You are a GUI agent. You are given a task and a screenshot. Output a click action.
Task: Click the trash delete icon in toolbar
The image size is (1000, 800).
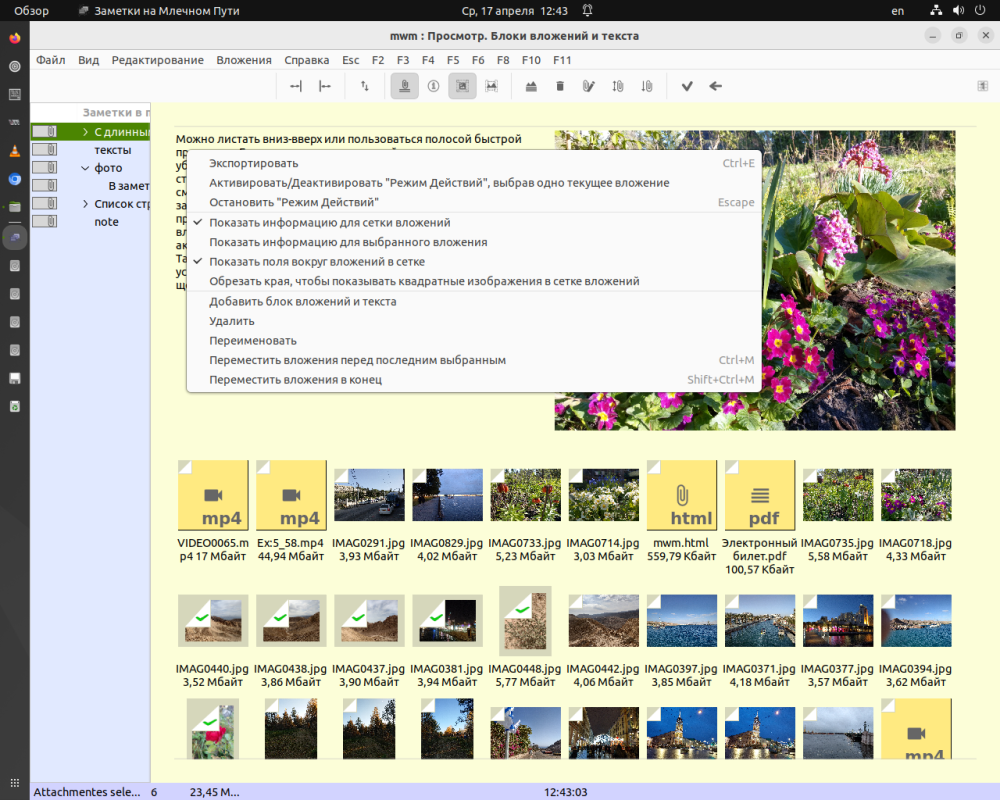[560, 87]
